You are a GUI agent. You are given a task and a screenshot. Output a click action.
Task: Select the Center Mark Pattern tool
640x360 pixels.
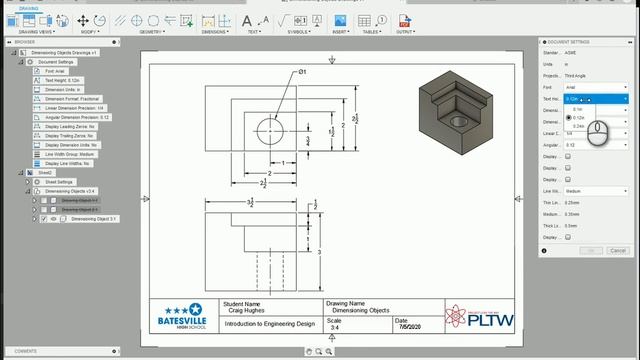[153, 20]
